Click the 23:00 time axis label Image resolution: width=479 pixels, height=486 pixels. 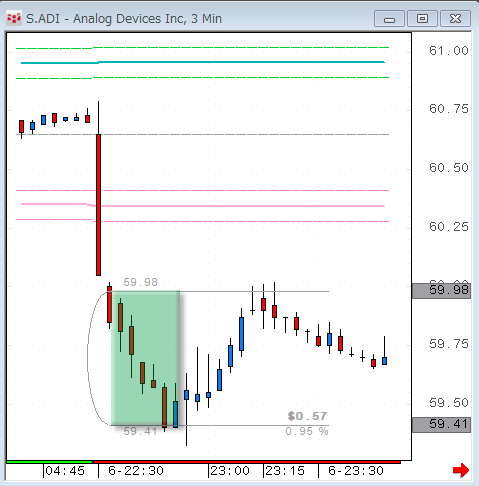[230, 471]
